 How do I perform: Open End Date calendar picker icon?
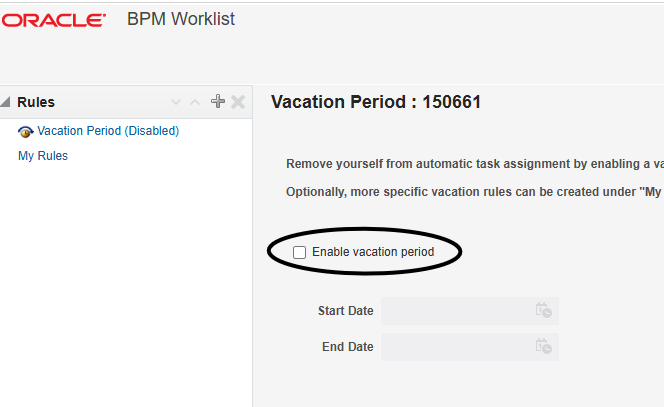[543, 346]
